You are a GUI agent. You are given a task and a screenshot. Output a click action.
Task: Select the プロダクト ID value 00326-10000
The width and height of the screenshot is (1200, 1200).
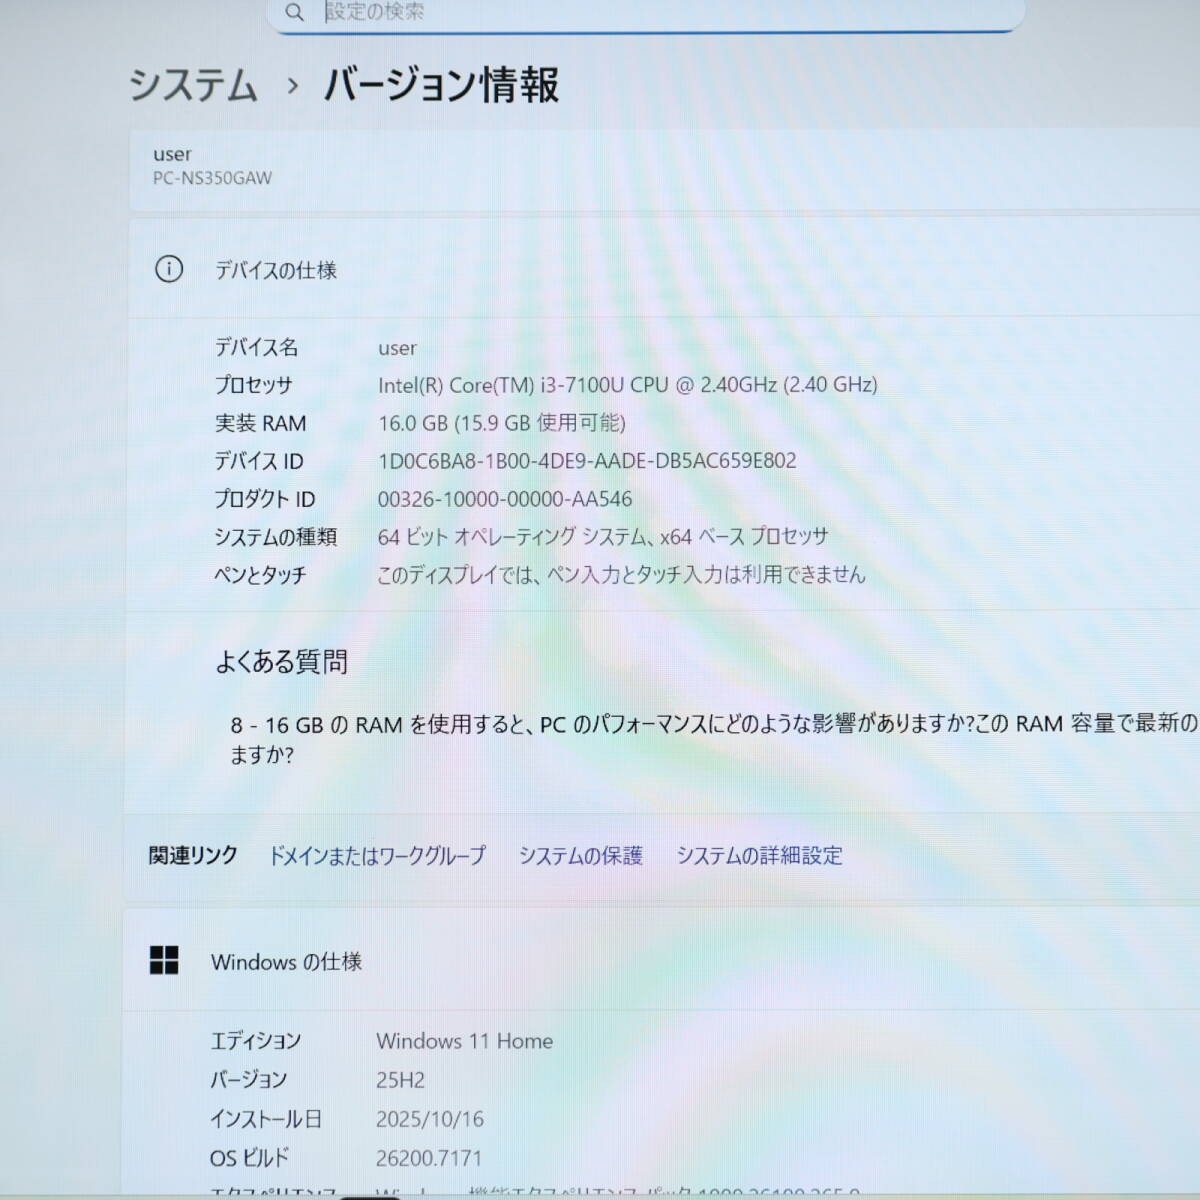(505, 499)
